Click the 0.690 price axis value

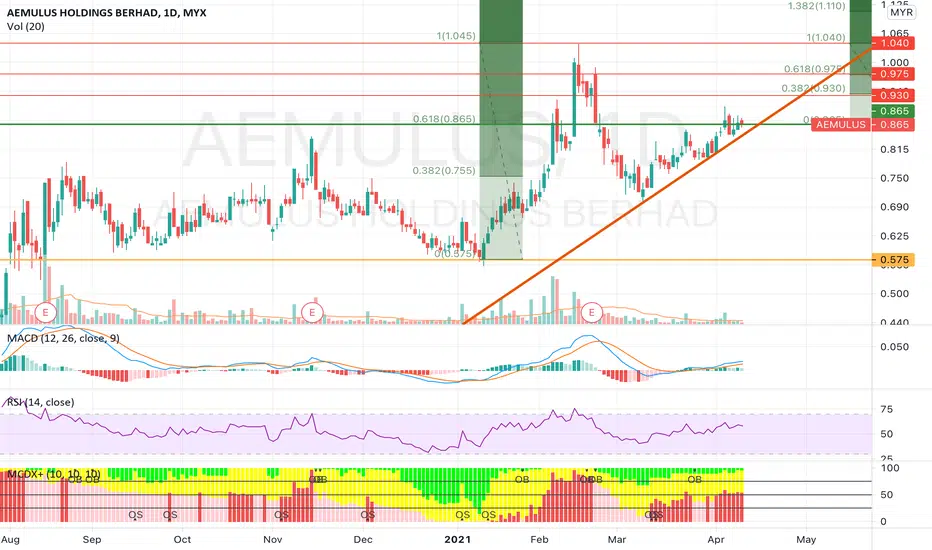pos(895,207)
